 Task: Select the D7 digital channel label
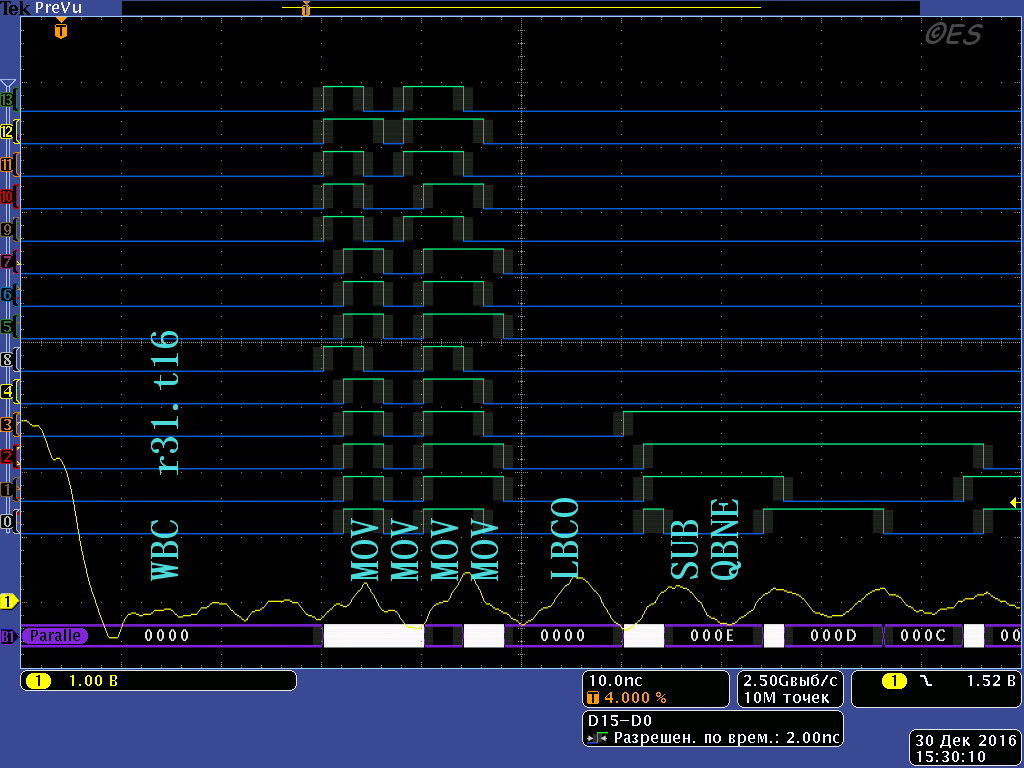[7, 263]
